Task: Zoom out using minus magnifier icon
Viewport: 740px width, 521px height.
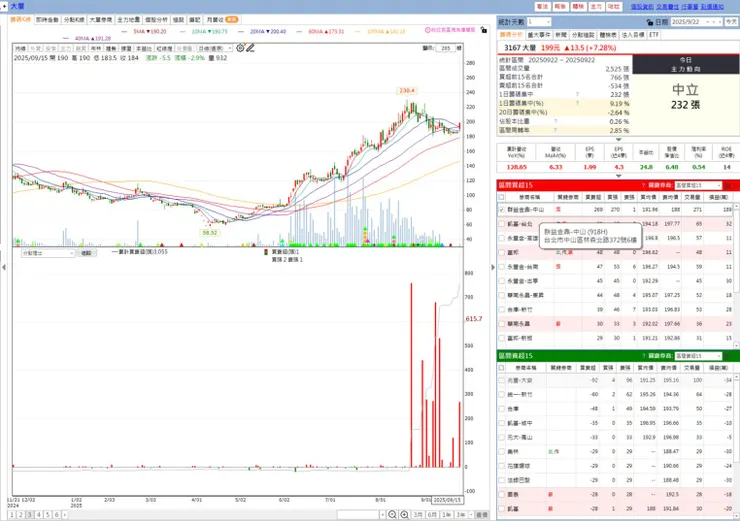Action: point(392,514)
